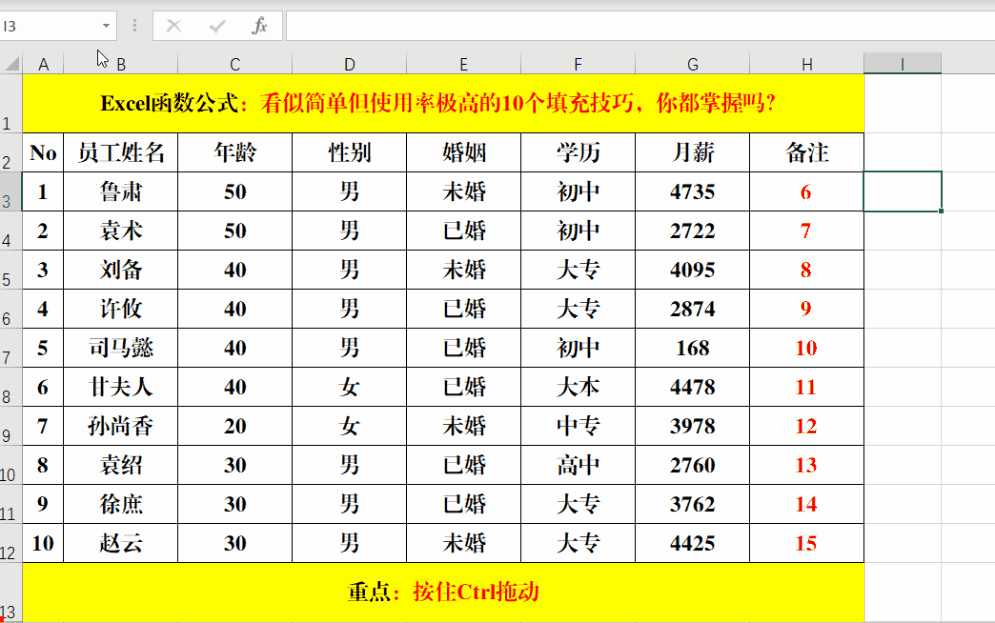Click inside the formula bar input
This screenshot has height=623, width=995.
point(640,26)
